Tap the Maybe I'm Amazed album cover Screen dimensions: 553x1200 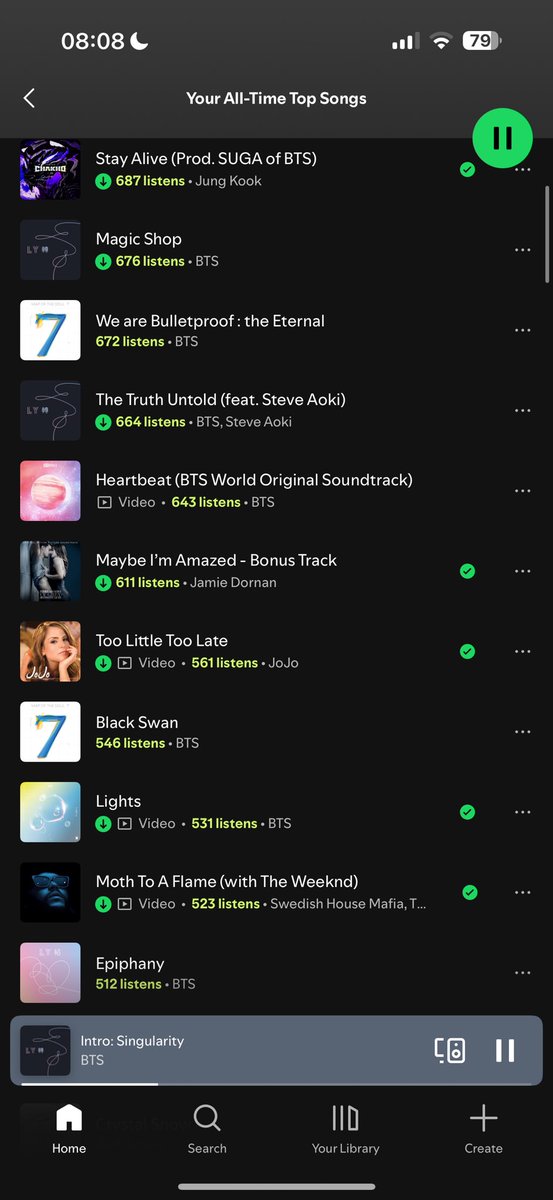(x=50, y=571)
